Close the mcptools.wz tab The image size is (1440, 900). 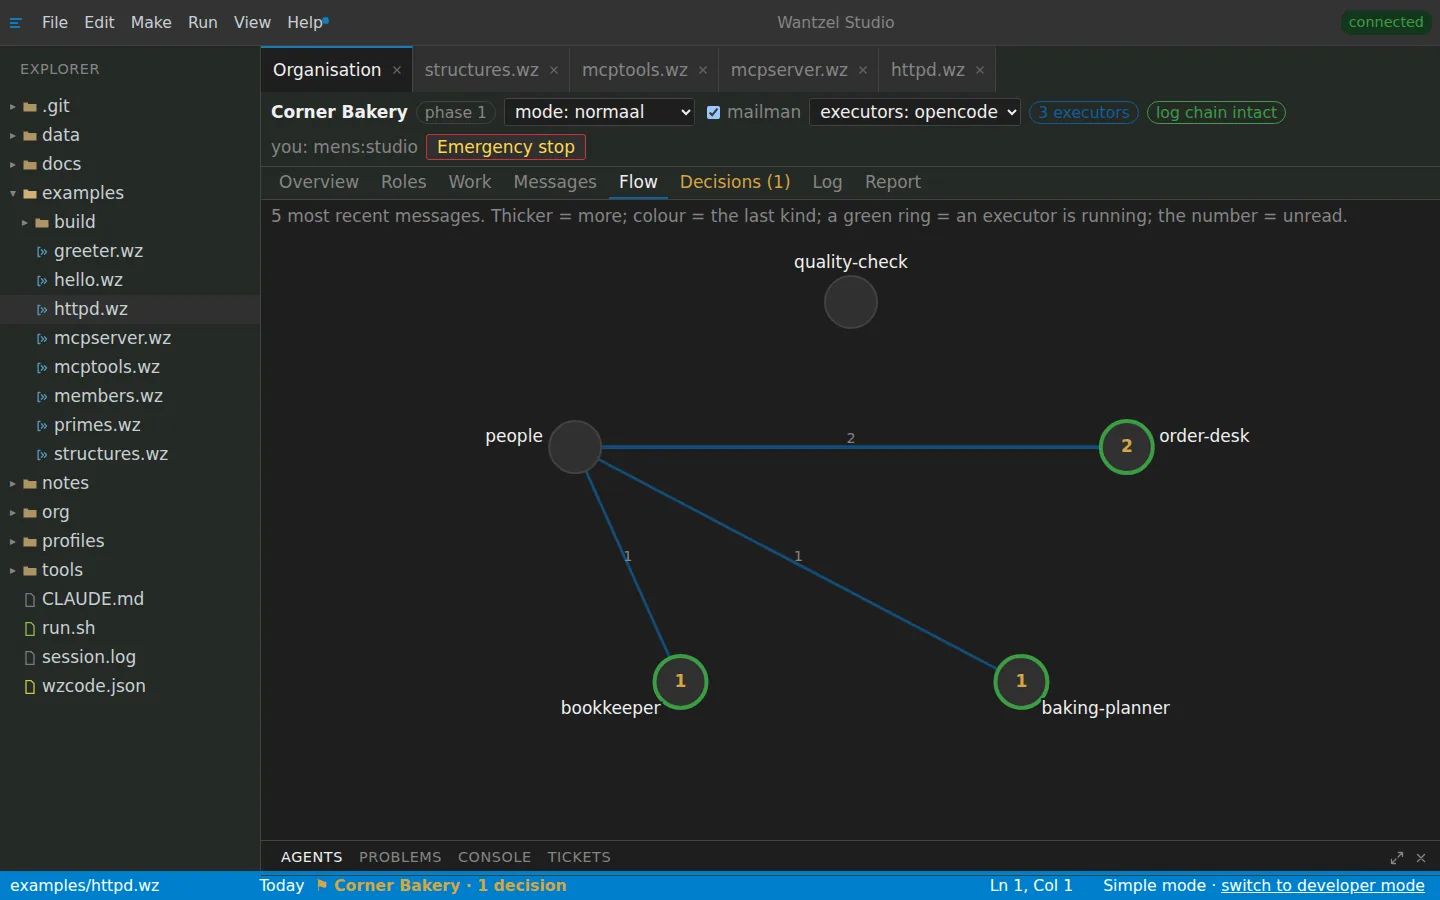click(x=703, y=70)
